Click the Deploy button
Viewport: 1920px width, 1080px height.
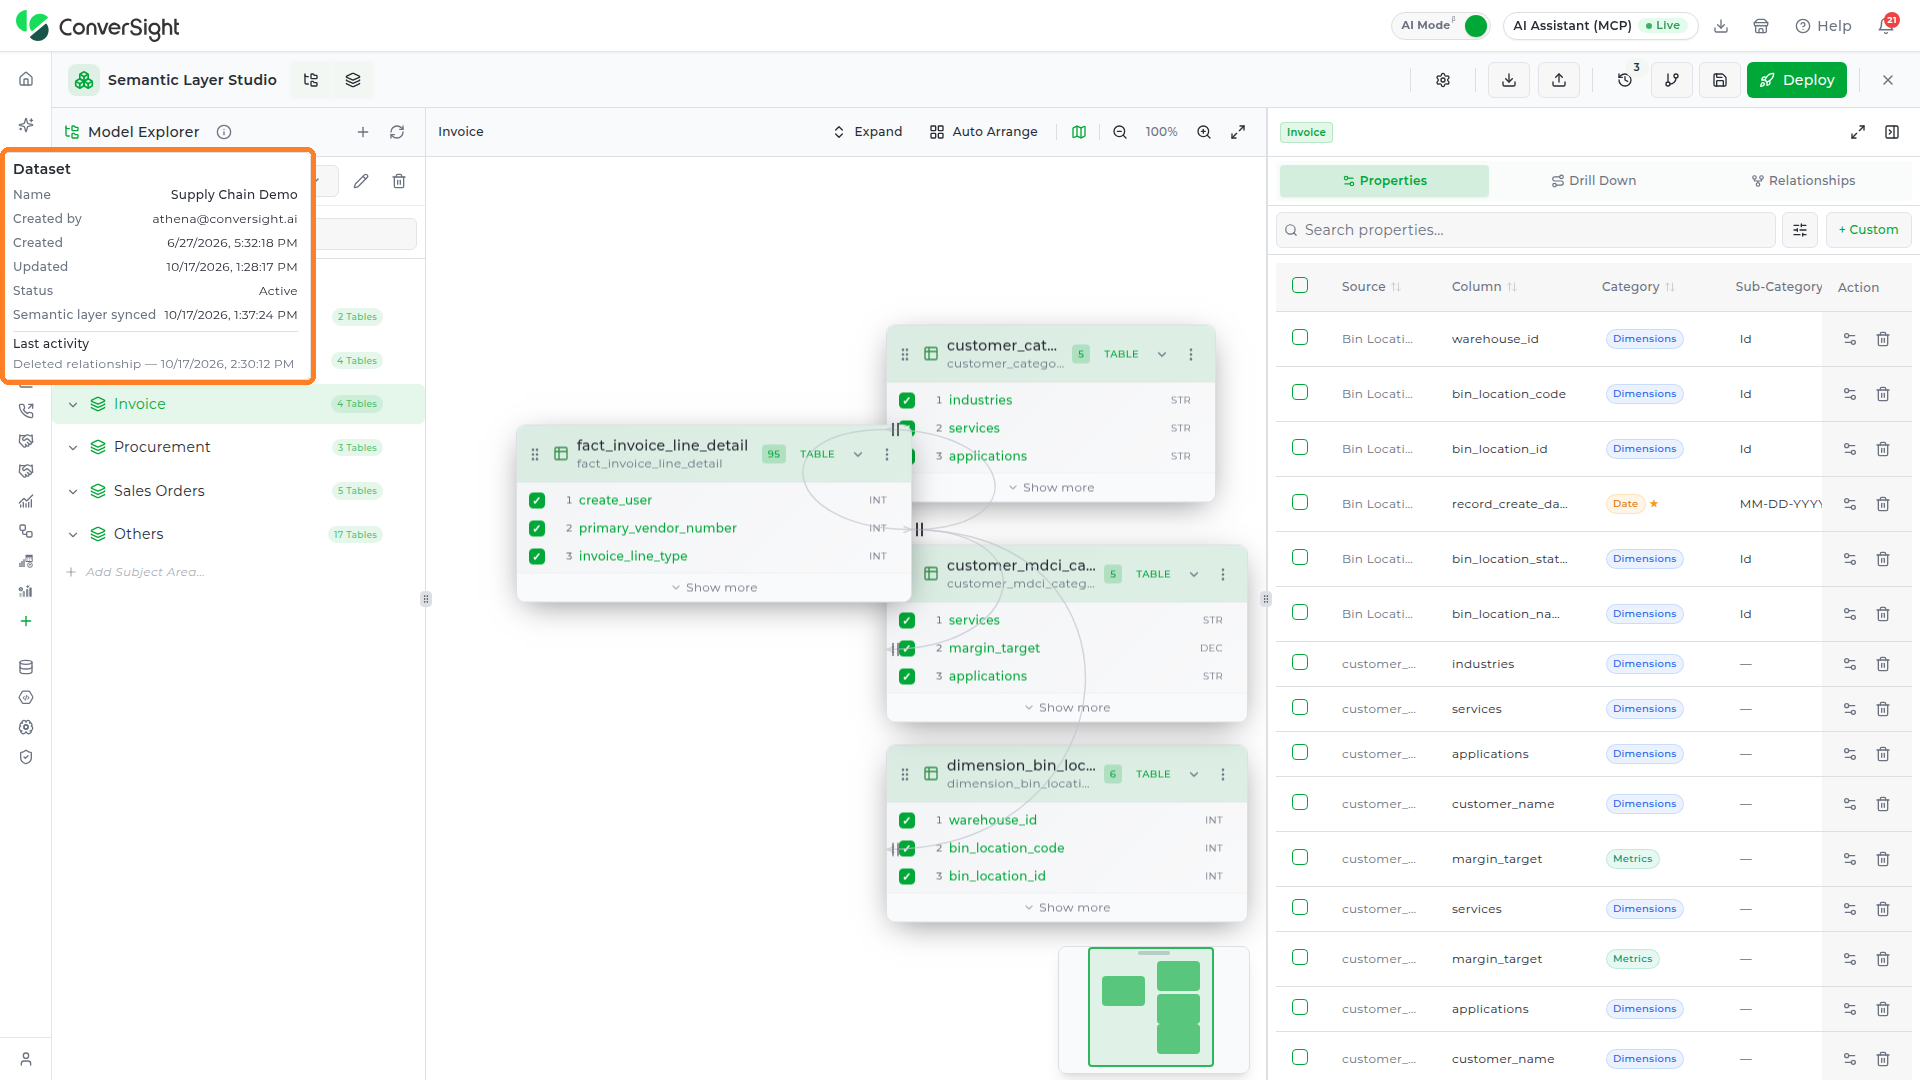[1796, 80]
